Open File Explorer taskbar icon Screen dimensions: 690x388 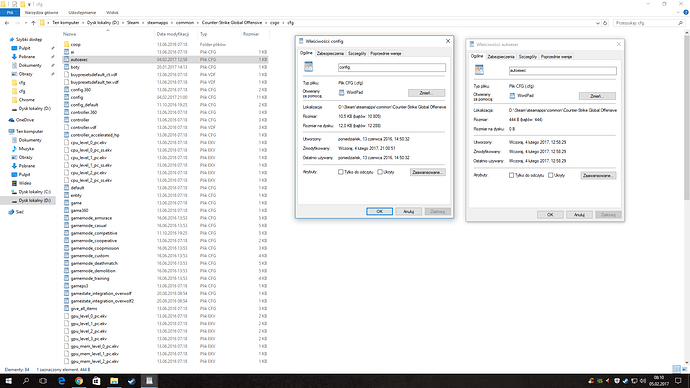click(114, 381)
